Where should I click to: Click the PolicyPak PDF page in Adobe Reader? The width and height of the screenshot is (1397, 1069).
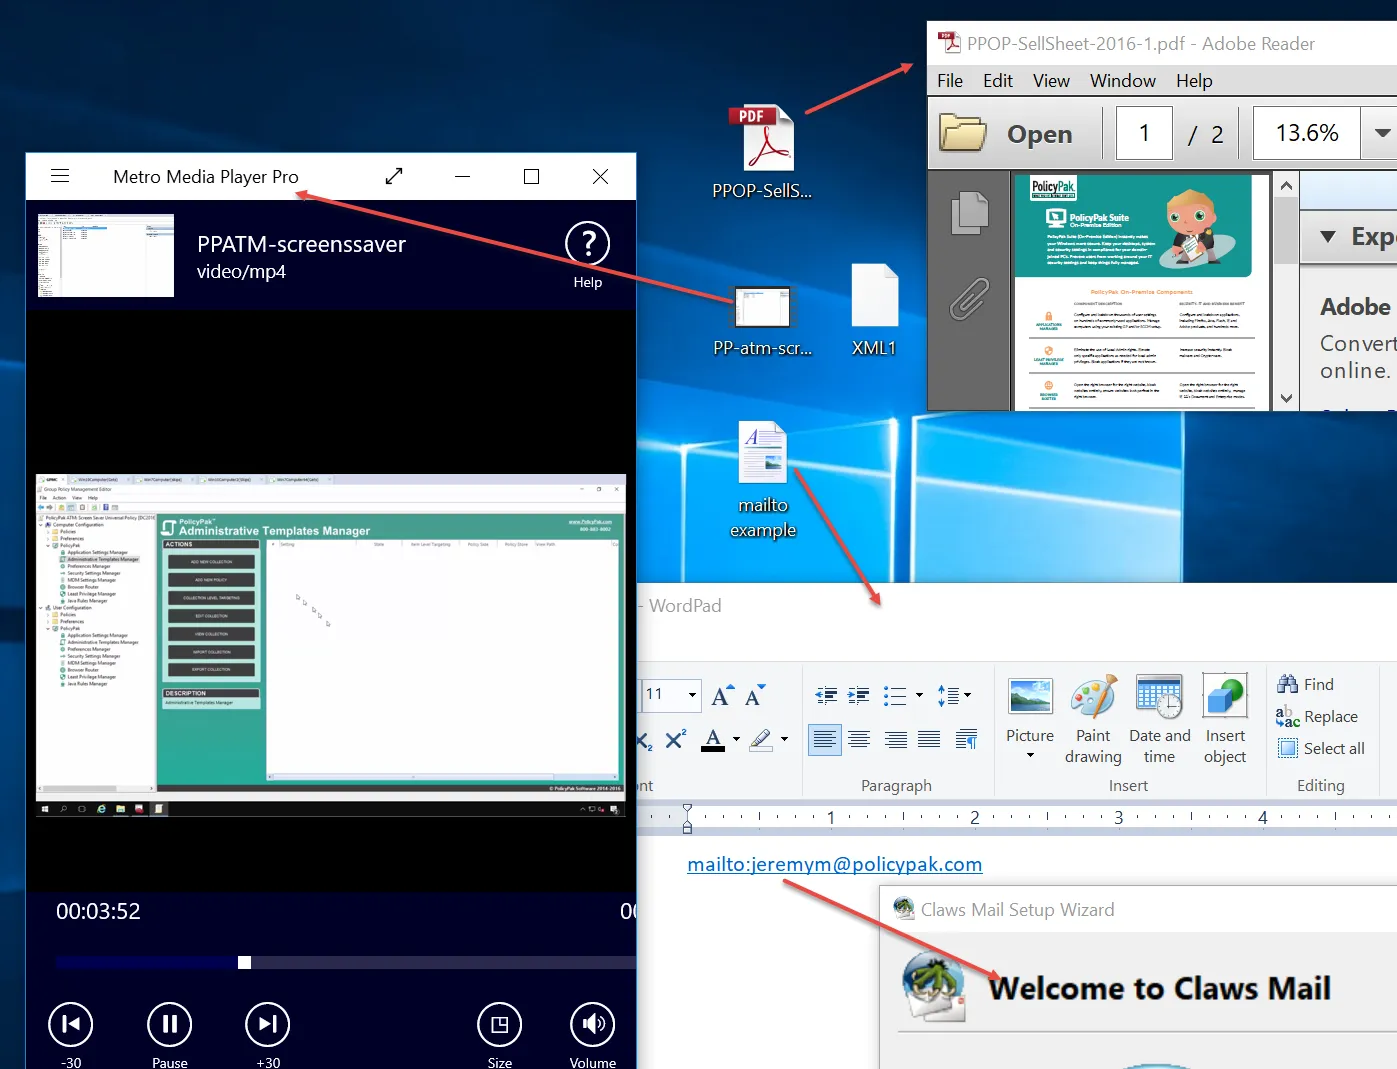[x=1143, y=292]
